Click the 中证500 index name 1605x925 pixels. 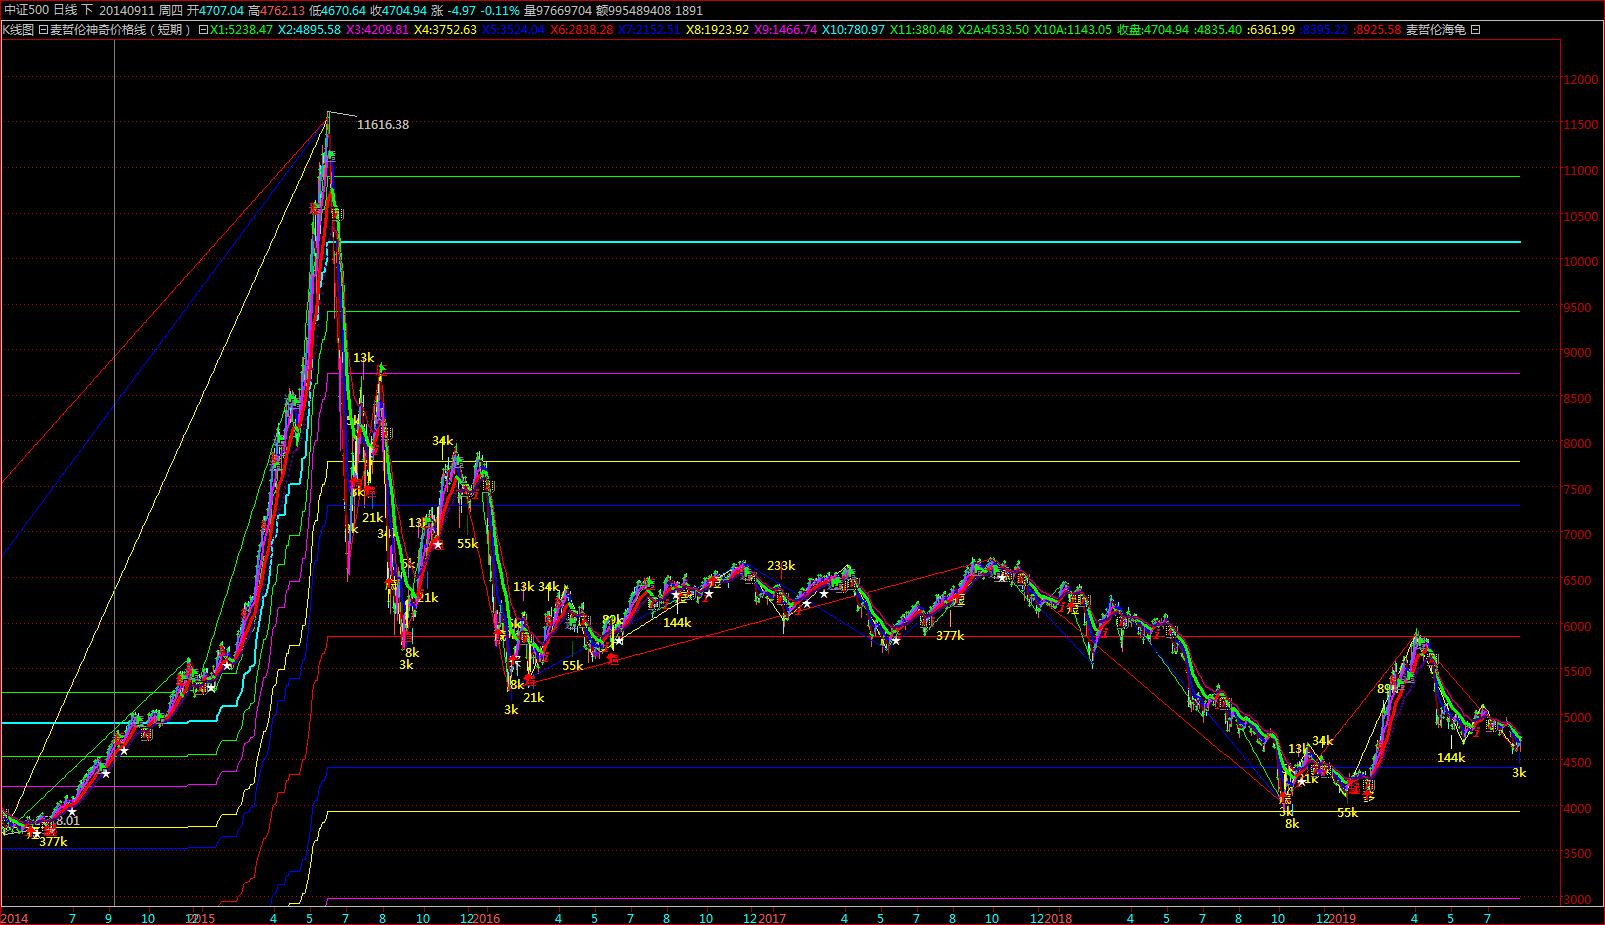click(26, 10)
